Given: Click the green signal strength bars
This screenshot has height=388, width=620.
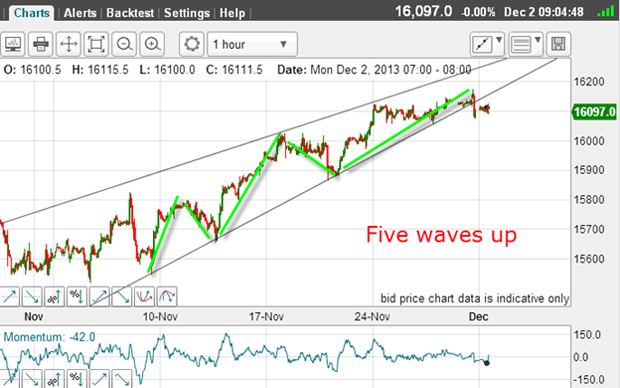Looking at the screenshot, I should 605,11.
